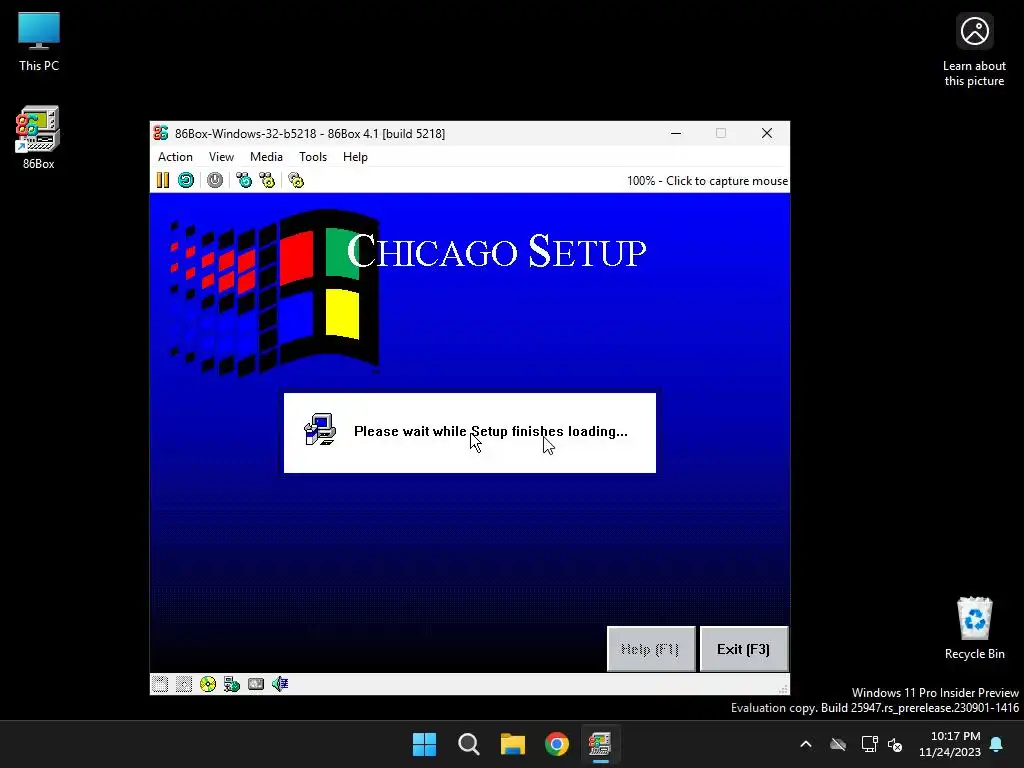Click the CD-ROM disc status bar icon

click(x=208, y=684)
